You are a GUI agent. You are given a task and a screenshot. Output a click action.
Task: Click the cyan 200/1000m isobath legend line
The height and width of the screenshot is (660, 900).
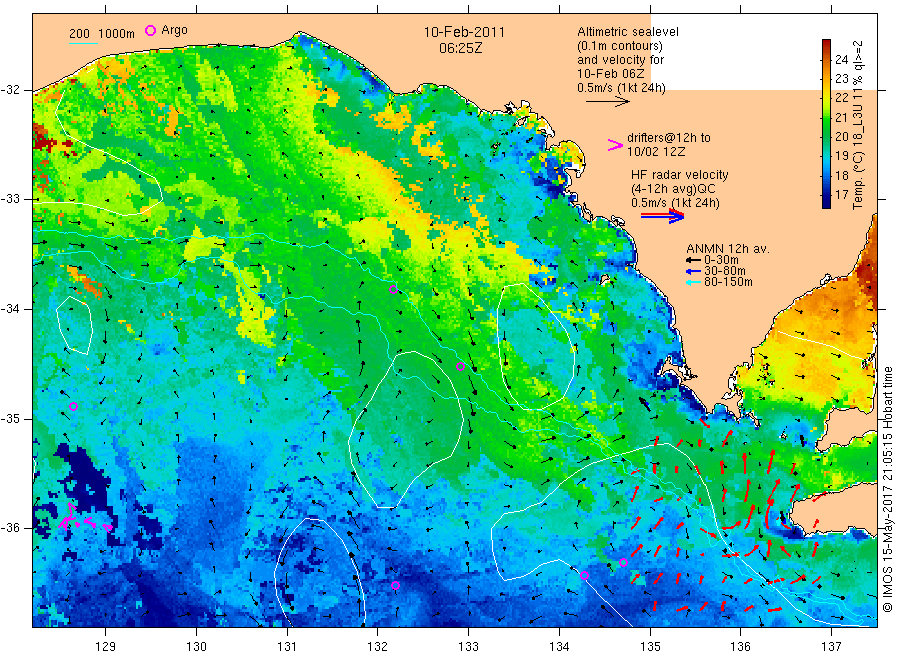pyautogui.click(x=83, y=42)
